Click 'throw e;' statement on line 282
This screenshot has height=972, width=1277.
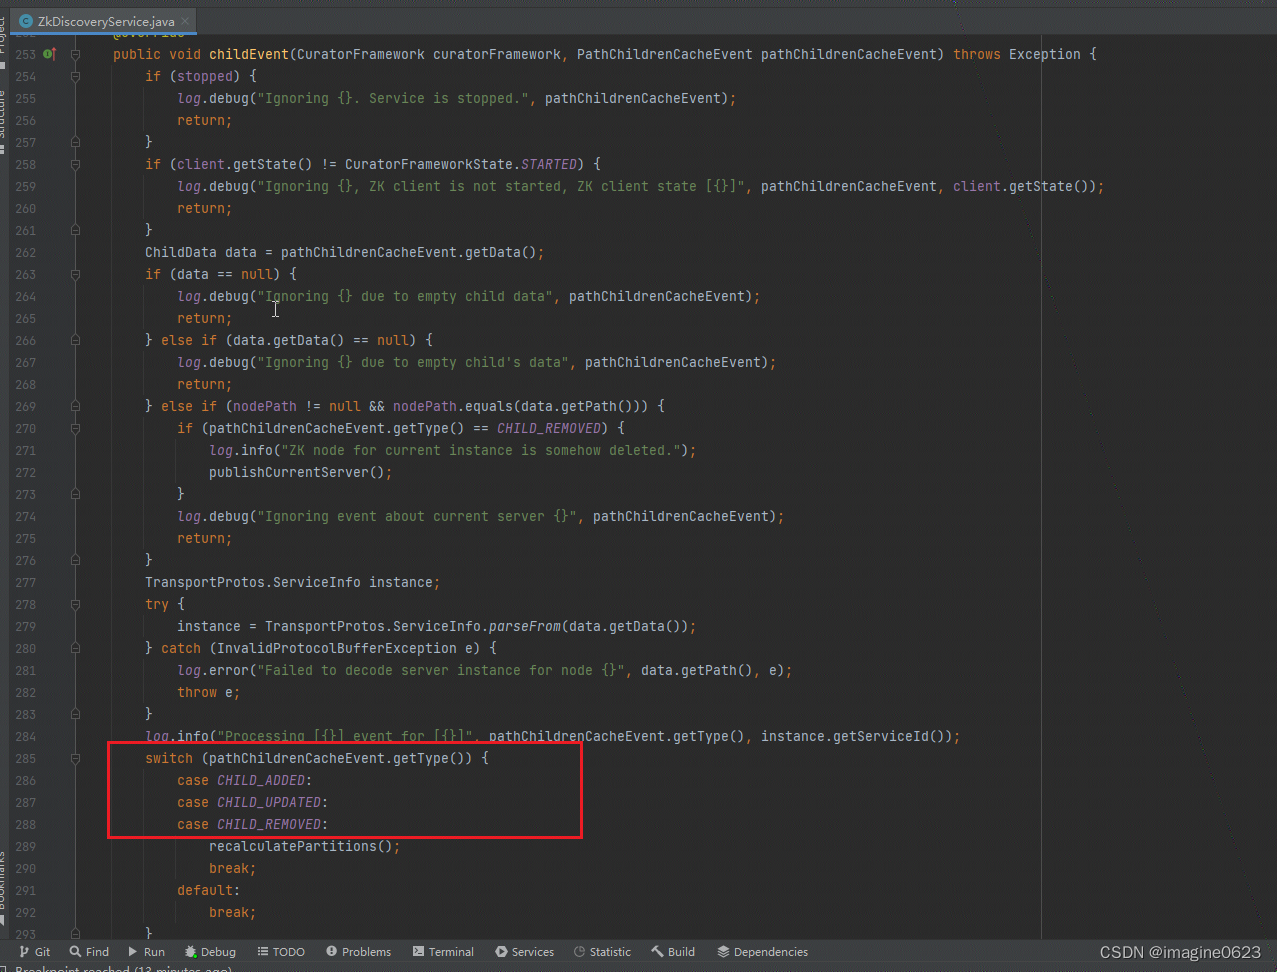click(x=209, y=692)
